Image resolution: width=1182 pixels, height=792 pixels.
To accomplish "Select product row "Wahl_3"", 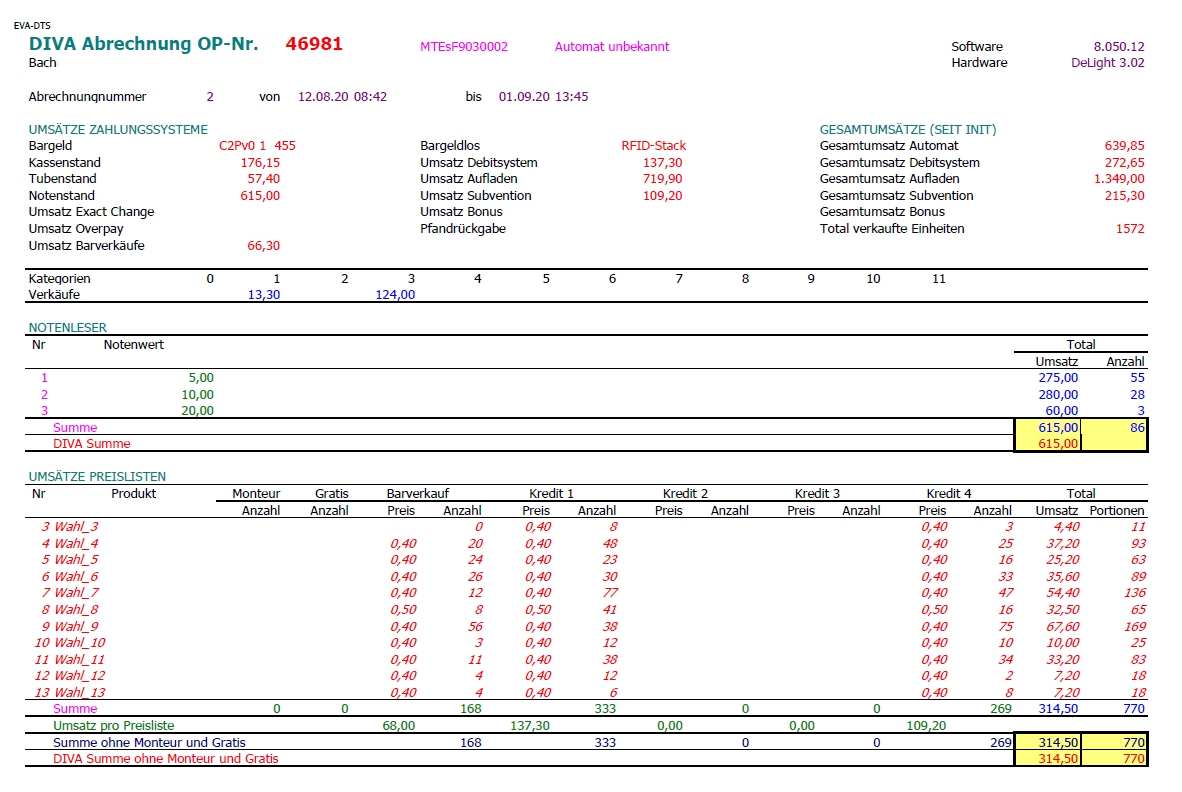I will pyautogui.click(x=586, y=527).
